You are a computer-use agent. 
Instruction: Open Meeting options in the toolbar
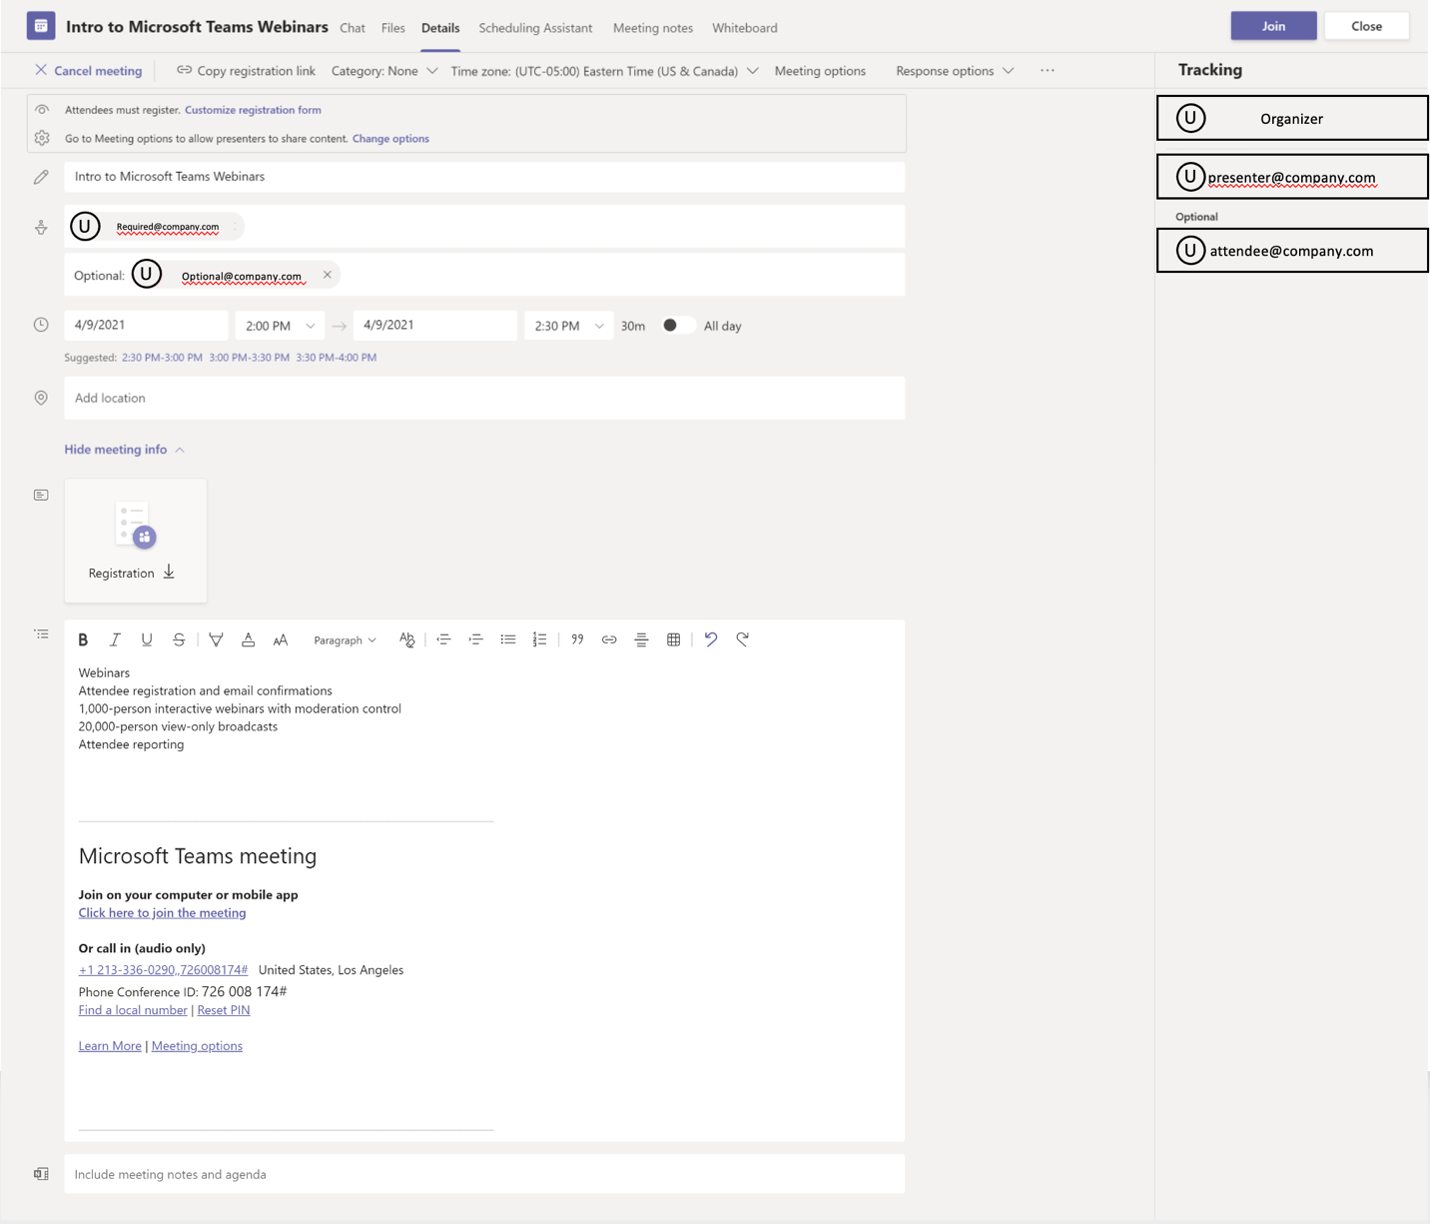(x=820, y=71)
